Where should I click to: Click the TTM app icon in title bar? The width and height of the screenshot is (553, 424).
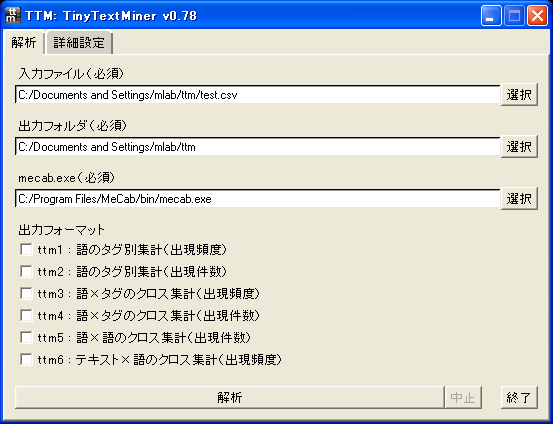13,16
